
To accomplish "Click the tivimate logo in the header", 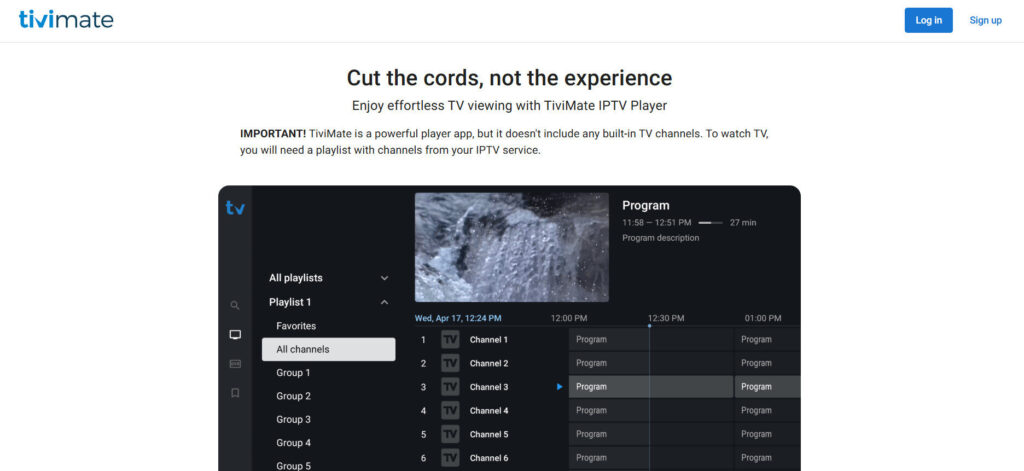I will pos(66,20).
